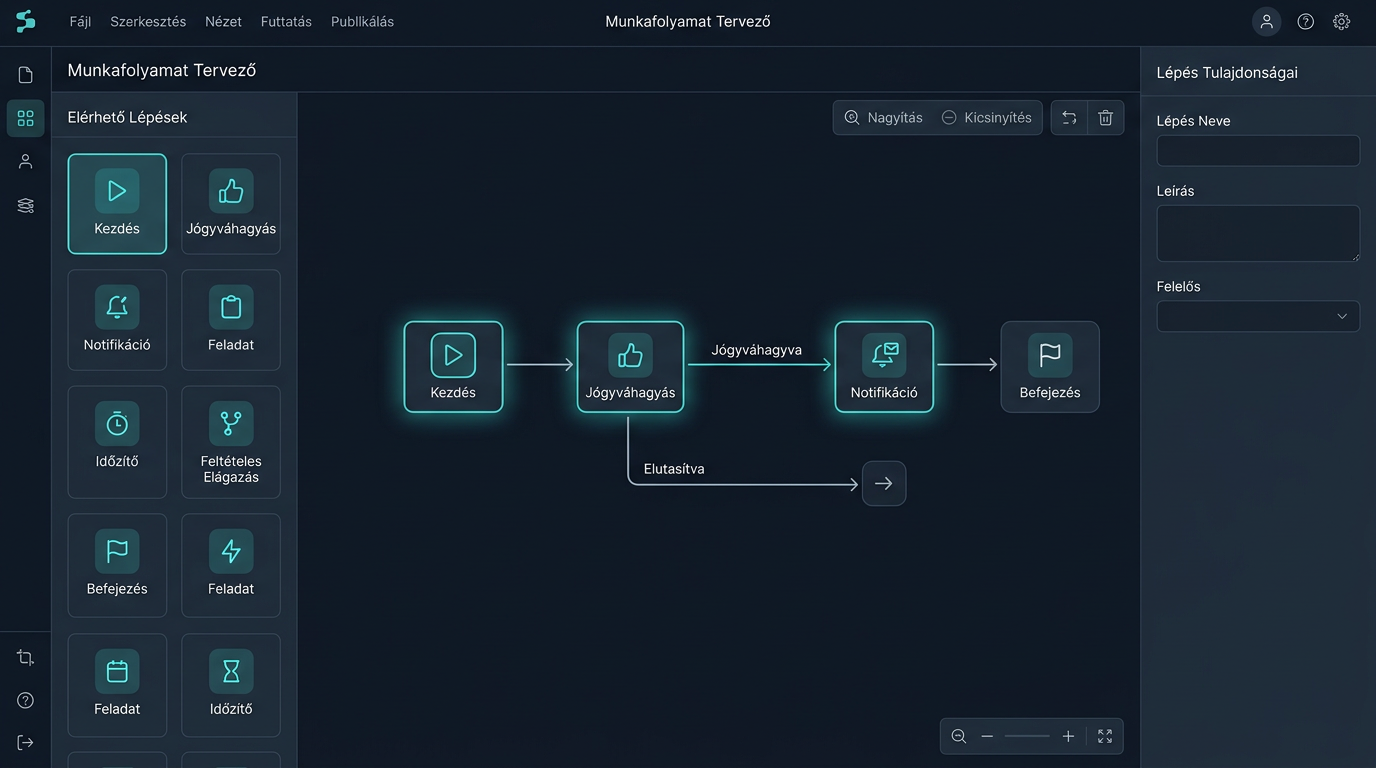Click the trash delete icon above canvas
This screenshot has height=768, width=1376.
click(x=1106, y=117)
